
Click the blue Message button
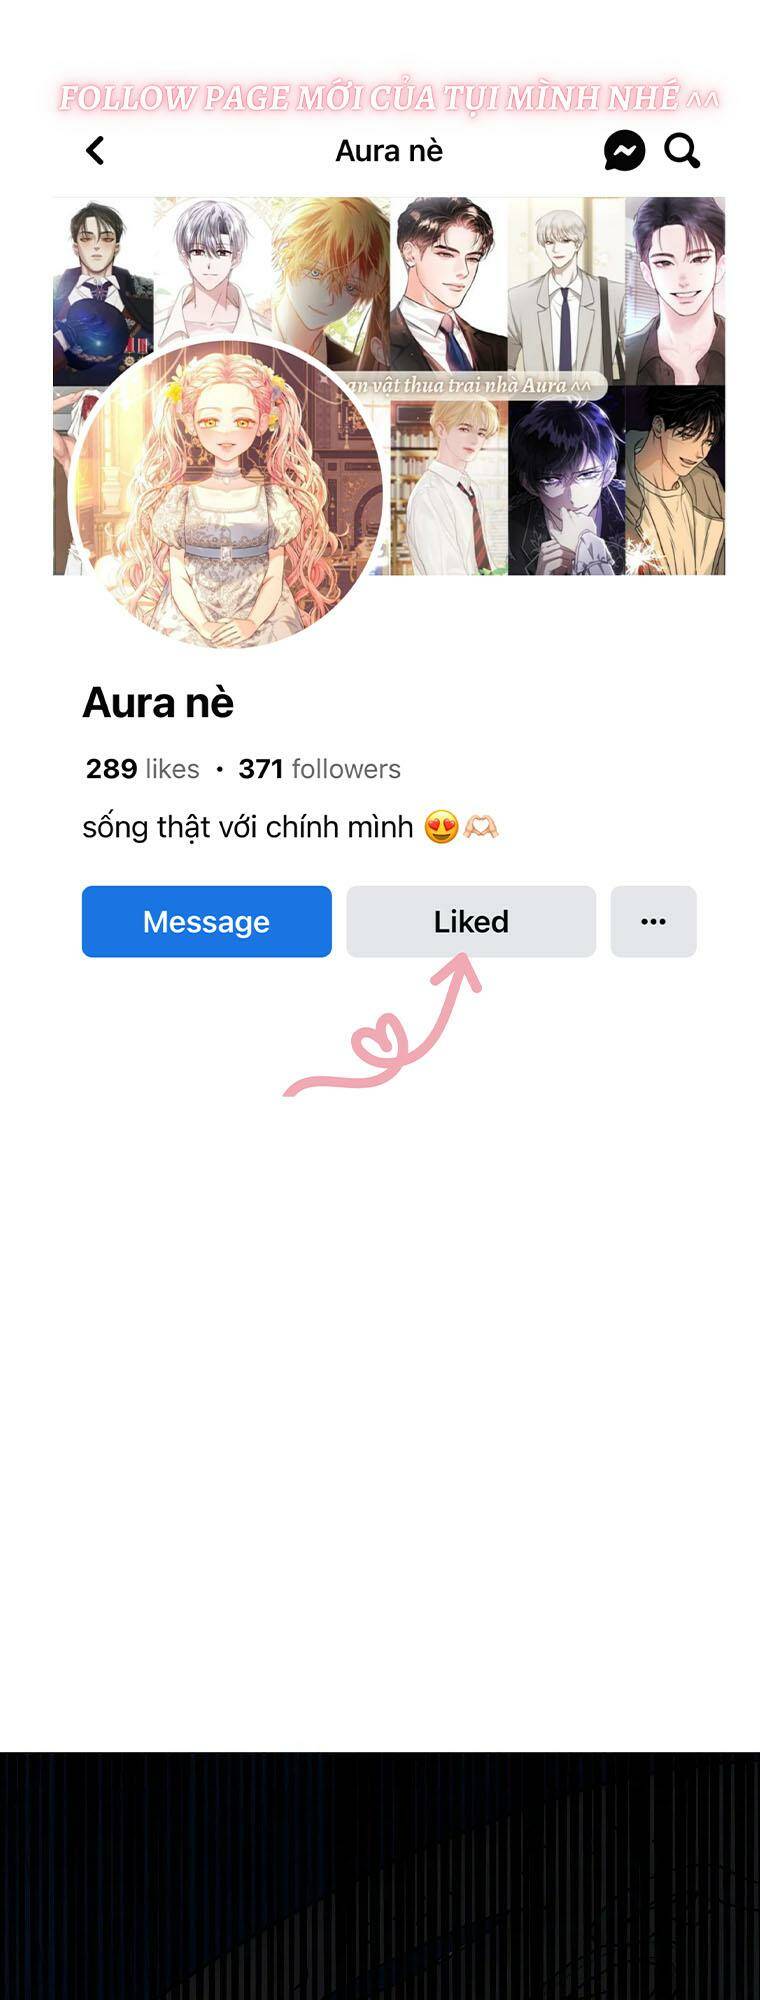pyautogui.click(x=207, y=921)
